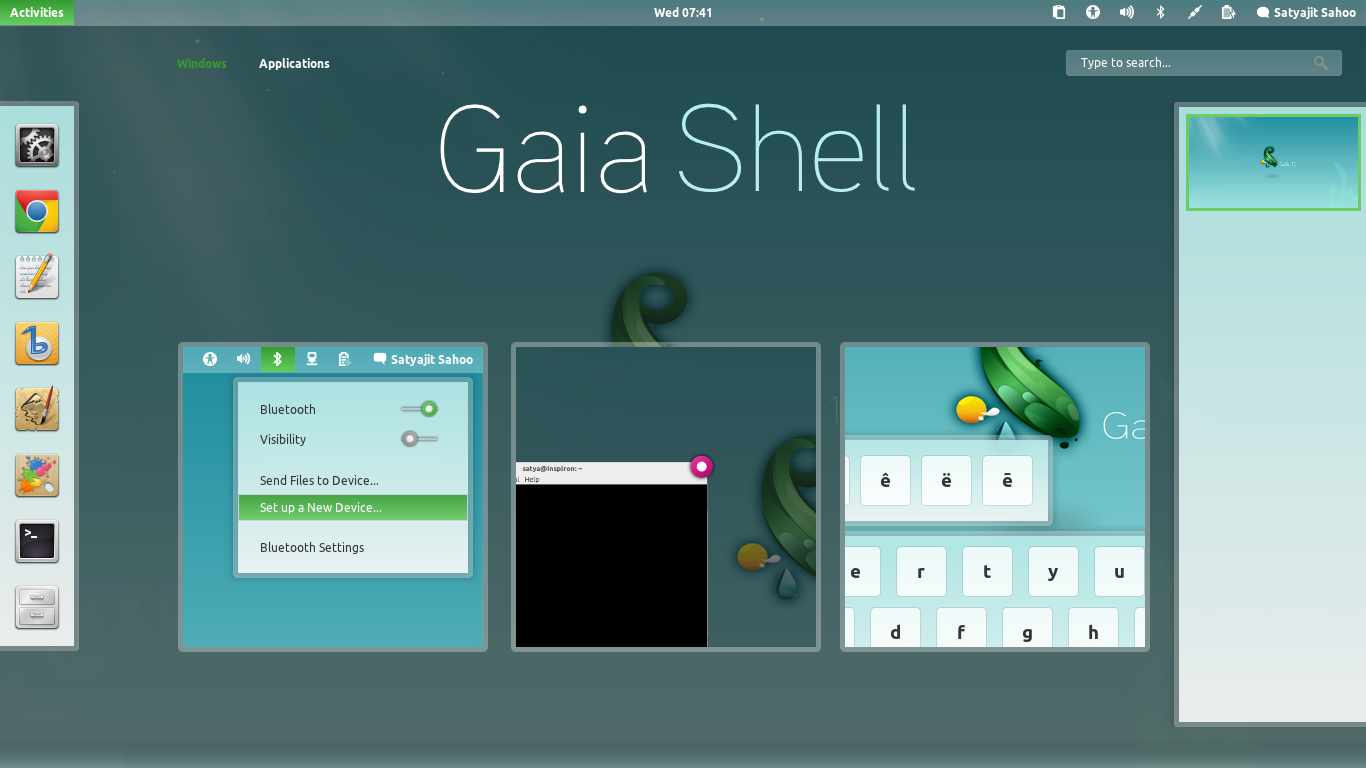Image resolution: width=1366 pixels, height=768 pixels.
Task: Open the accessibility menu in top bar
Action: pos(1093,12)
